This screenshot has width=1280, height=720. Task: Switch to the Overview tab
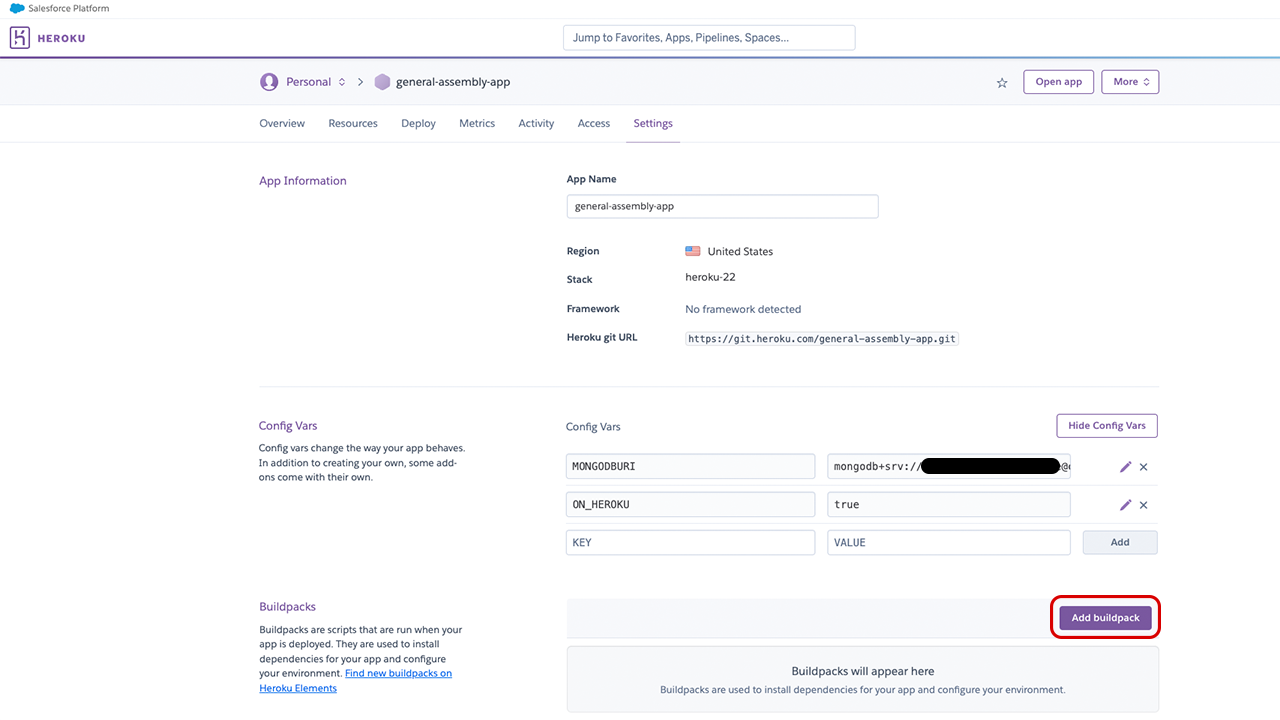pyautogui.click(x=282, y=124)
